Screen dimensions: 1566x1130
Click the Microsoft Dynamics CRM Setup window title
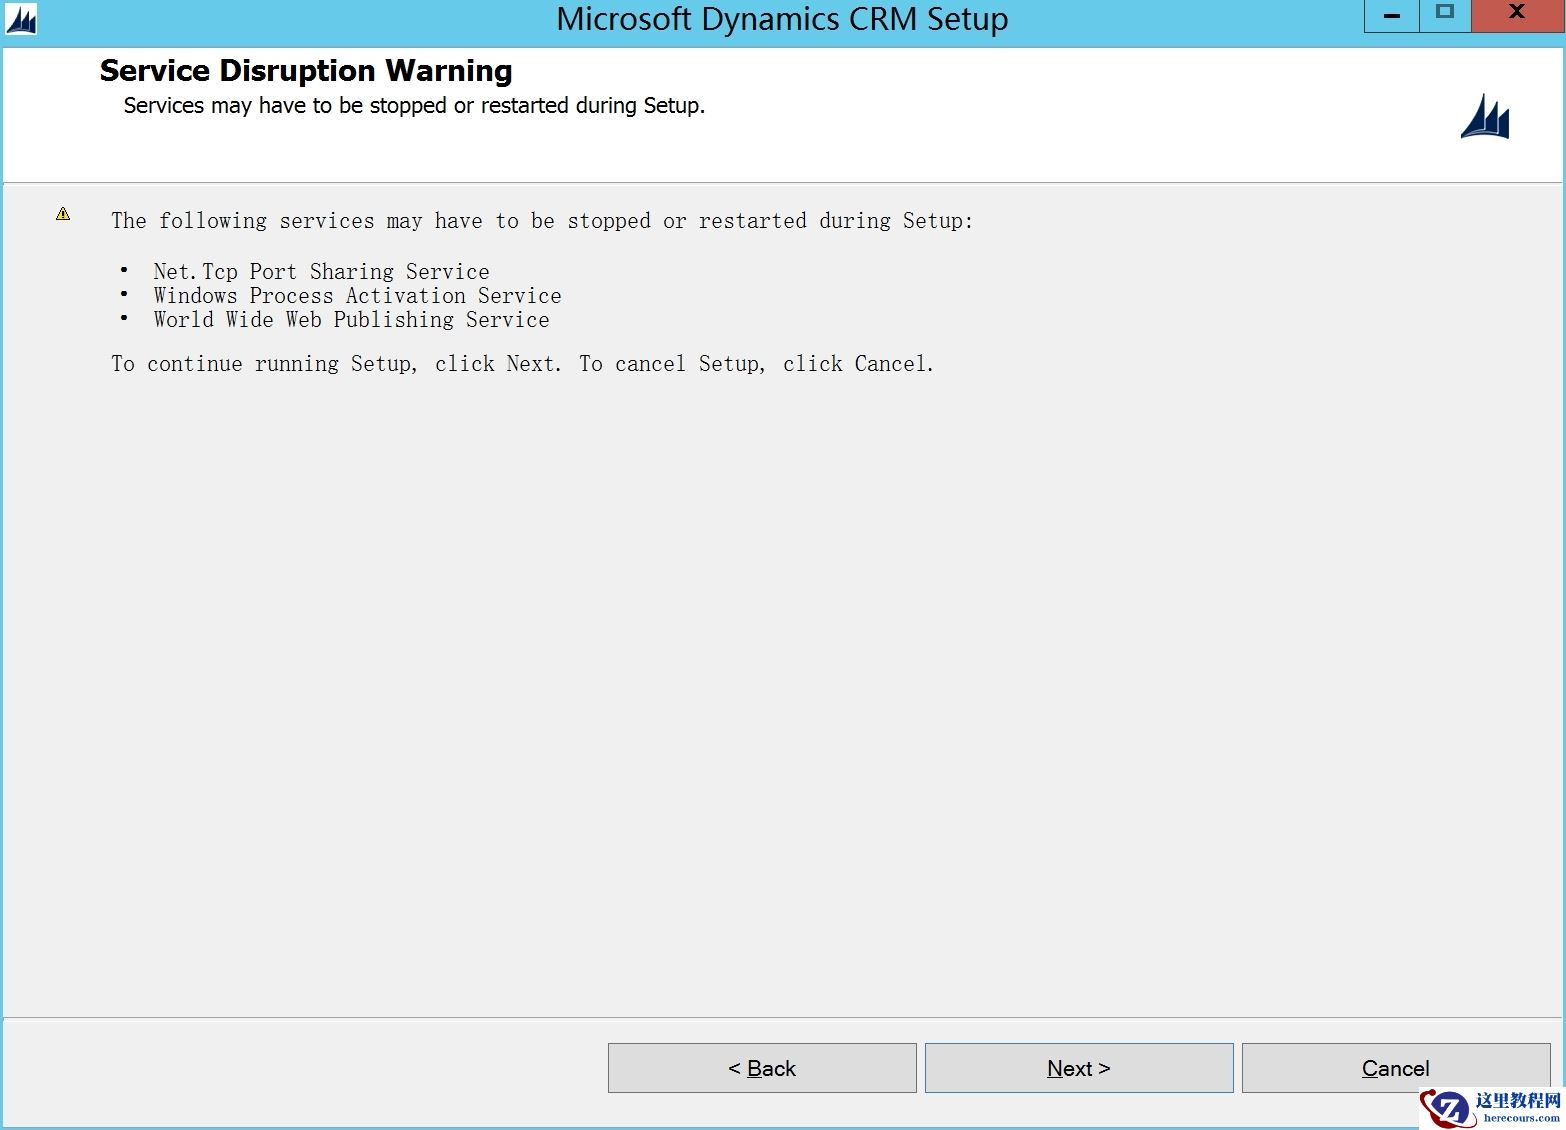tap(782, 19)
